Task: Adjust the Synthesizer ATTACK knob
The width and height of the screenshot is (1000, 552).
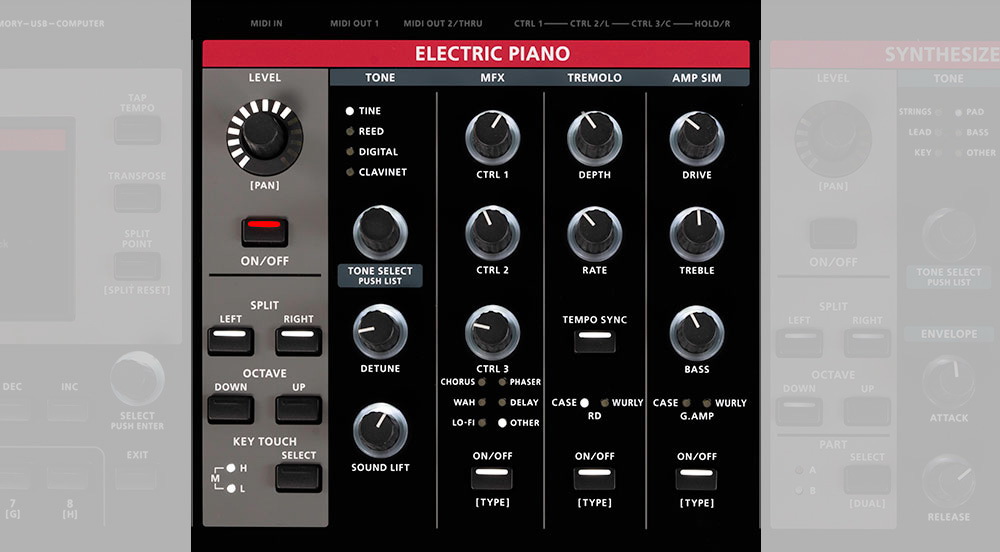Action: 948,382
